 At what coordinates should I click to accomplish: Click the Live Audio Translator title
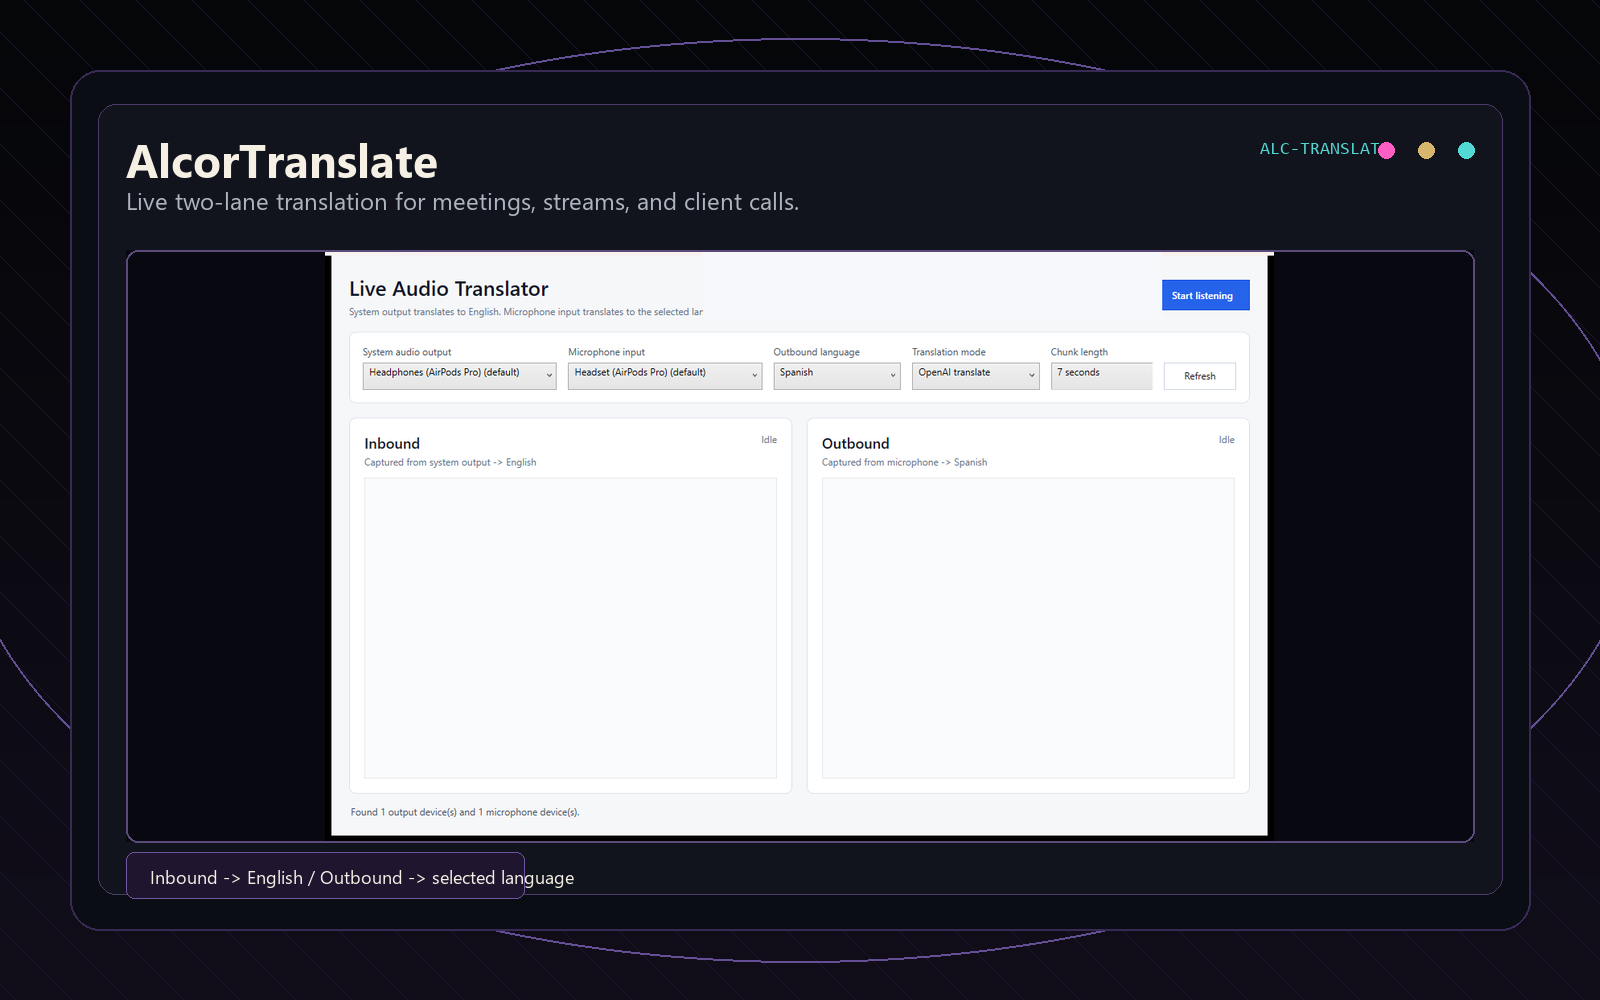(449, 289)
